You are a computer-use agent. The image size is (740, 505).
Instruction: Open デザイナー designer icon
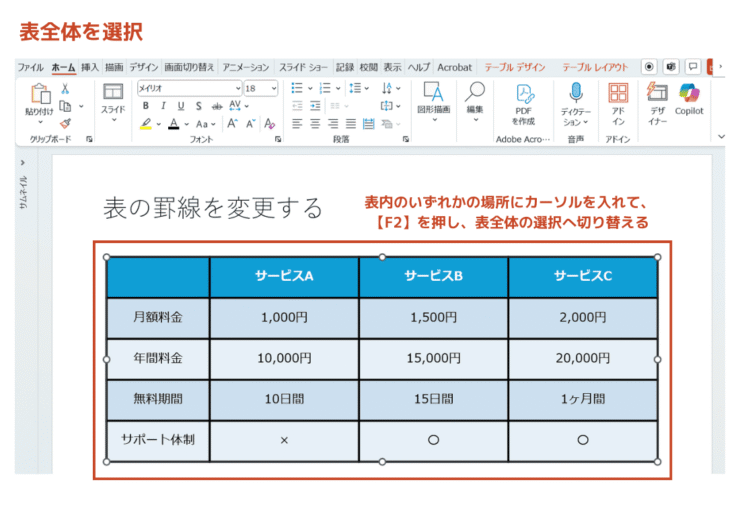657,92
